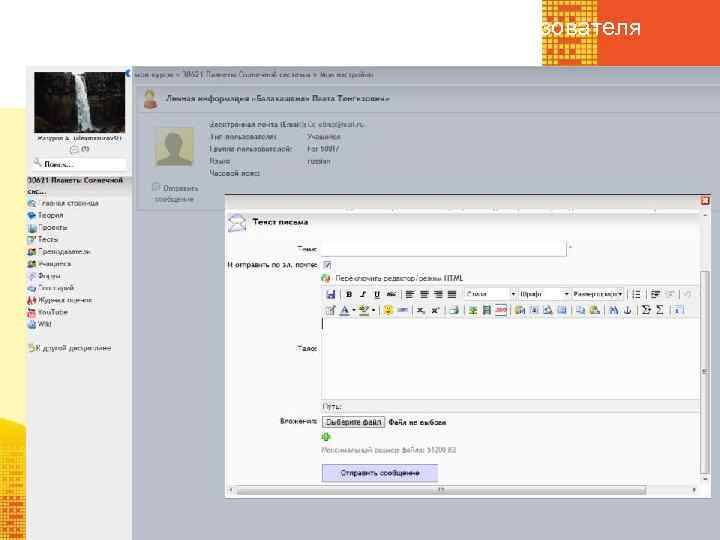The height and width of the screenshot is (540, 720).
Task: Open the messages icon showing (0)
Action: click(x=74, y=149)
